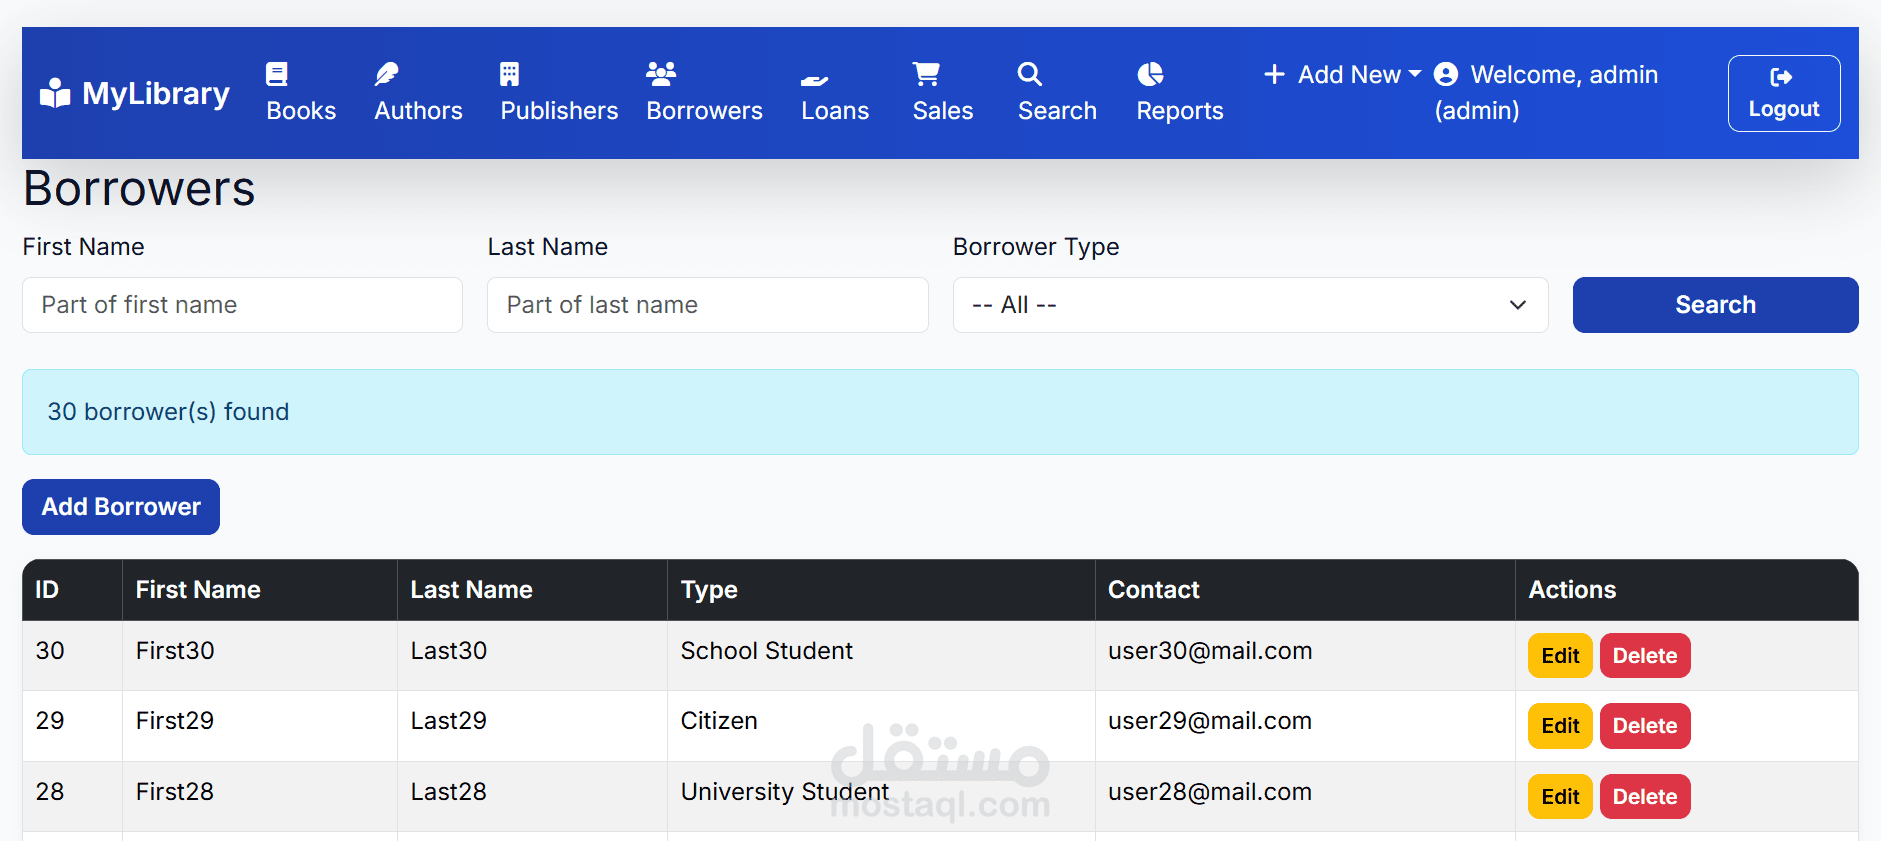Click the Logout button

[1784, 93]
